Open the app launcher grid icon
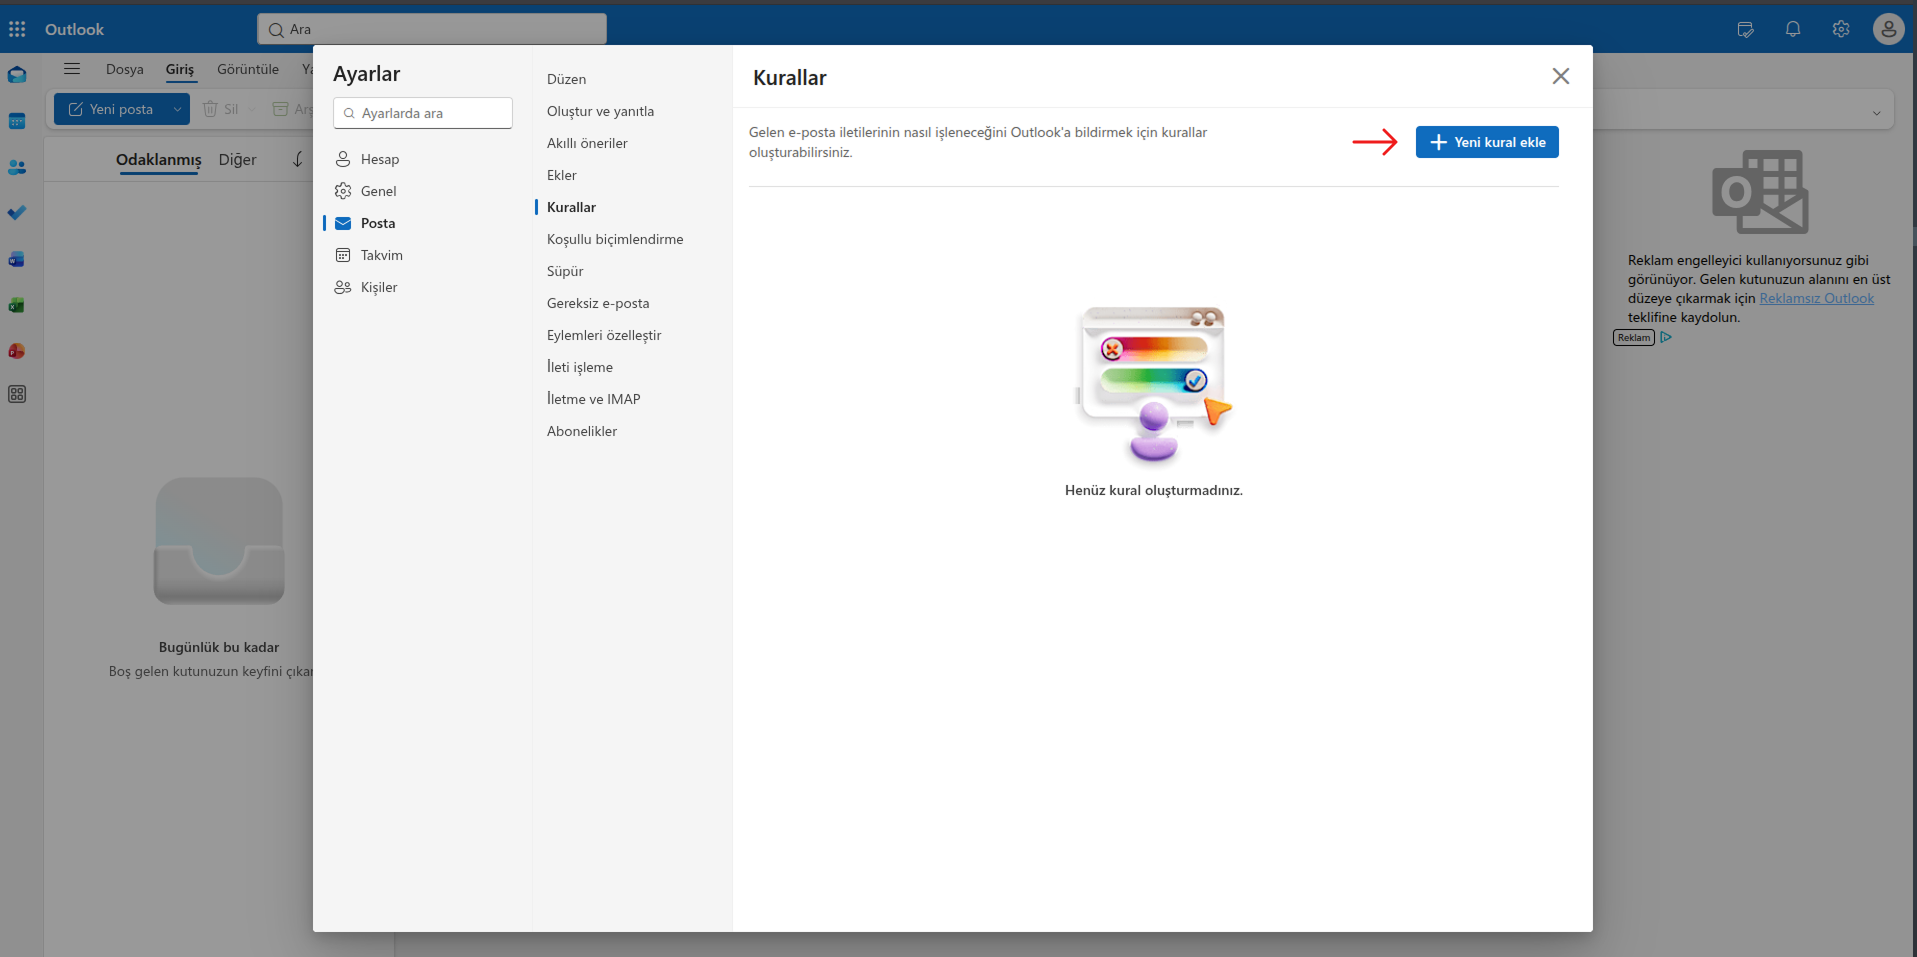 point(17,29)
